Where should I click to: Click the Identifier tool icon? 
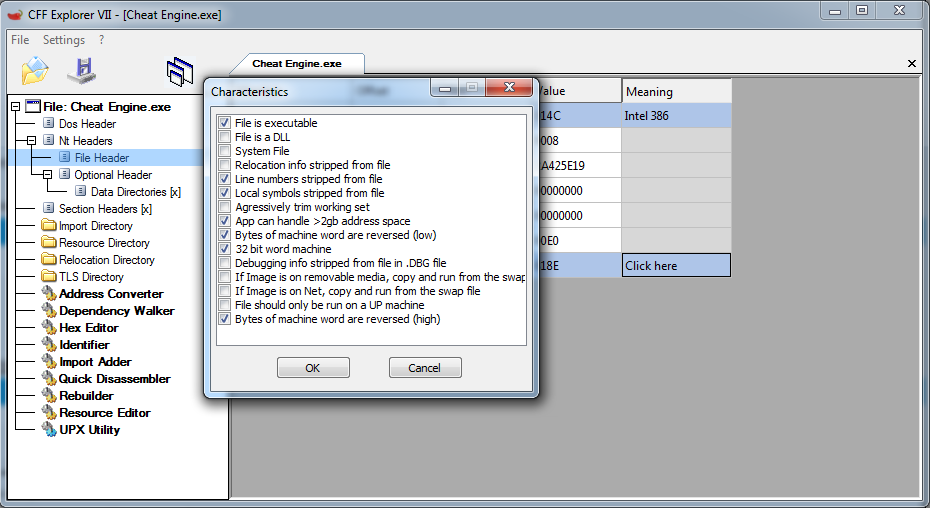49,344
